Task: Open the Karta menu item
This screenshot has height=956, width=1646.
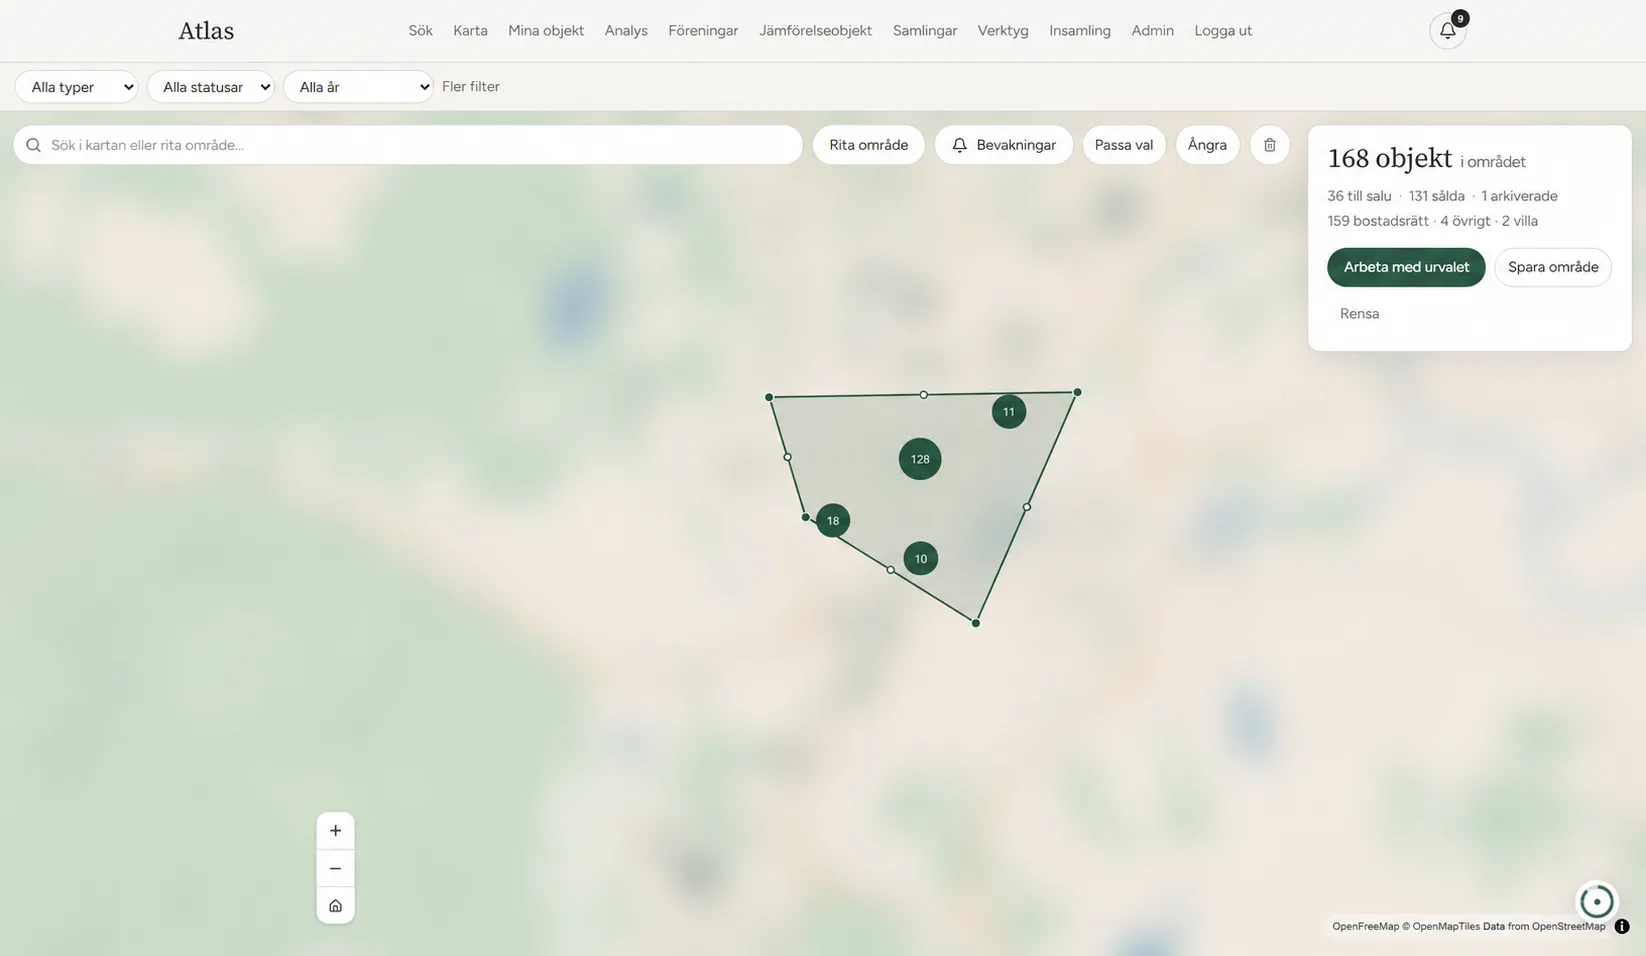Action: click(470, 31)
